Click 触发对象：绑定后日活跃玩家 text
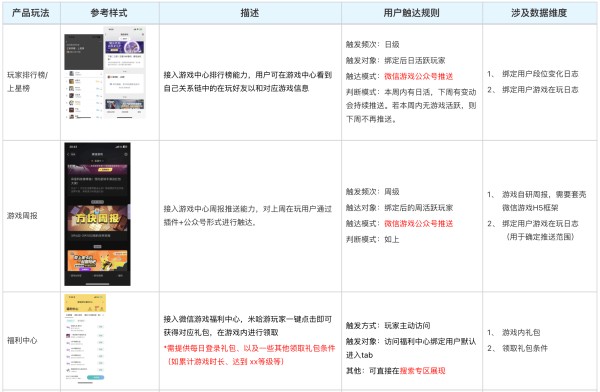 [x=396, y=60]
